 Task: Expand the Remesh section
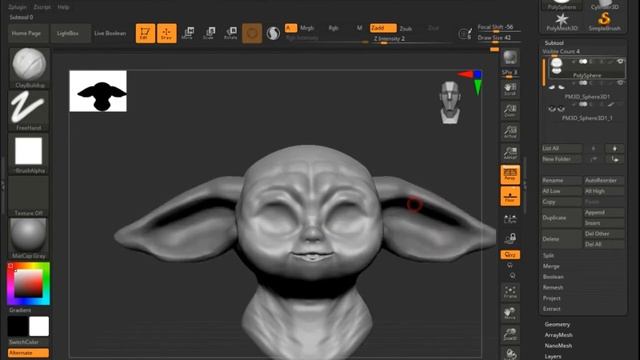(553, 287)
